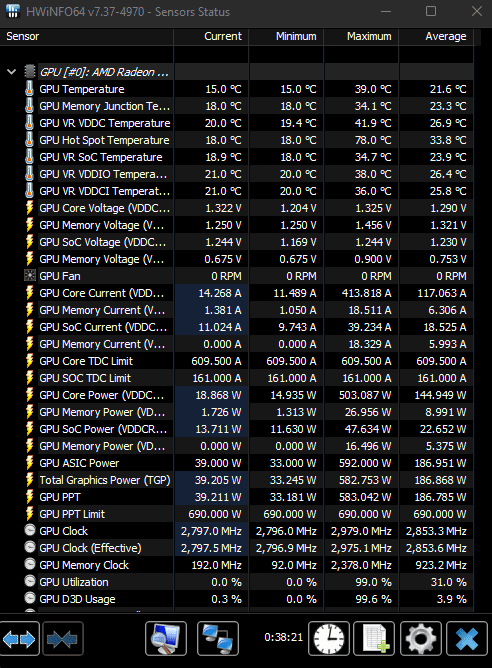Open sensor settings via the gear icon
The image size is (492, 668).
[x=420, y=639]
